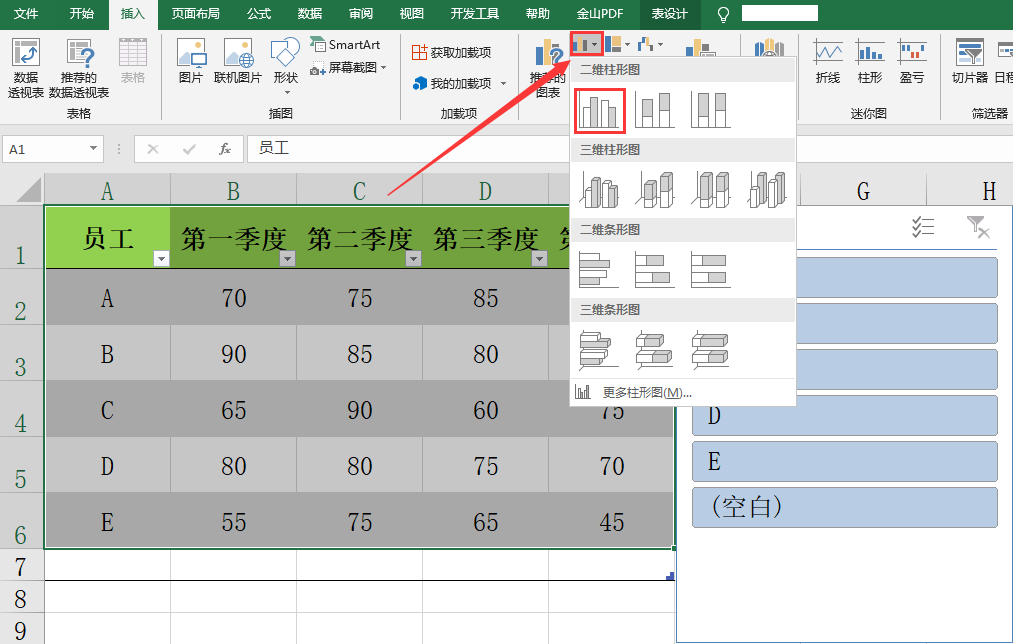The image size is (1013, 644).
Task: Select slicer item E
Action: (x=845, y=461)
